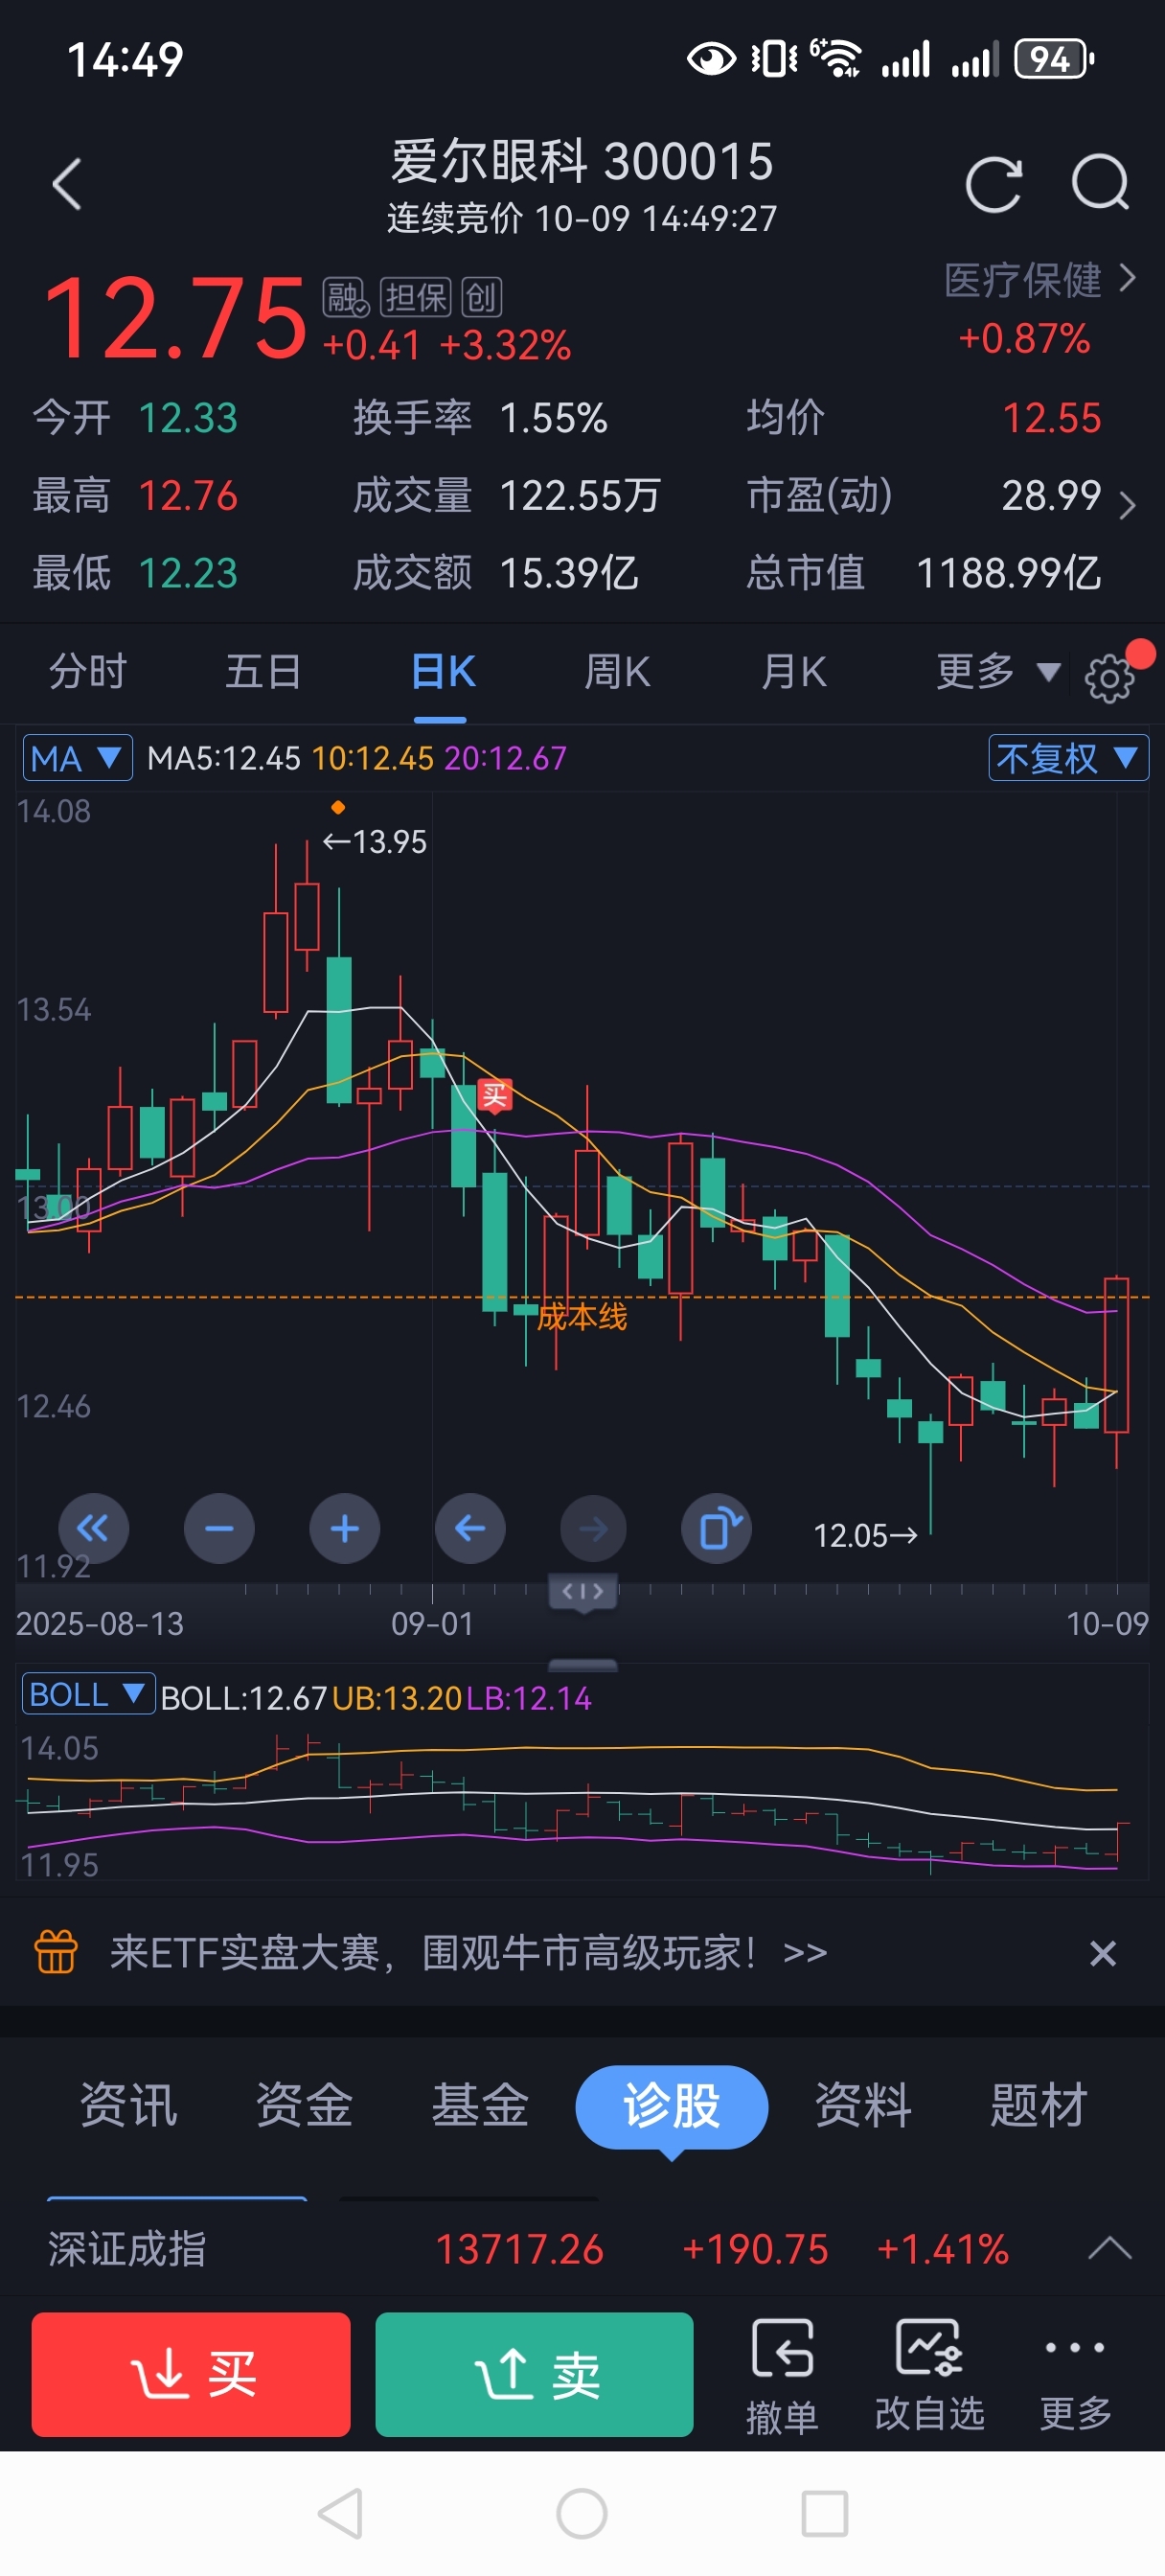Tap the 13.95 high price label
This screenshot has width=1165, height=2576.
pyautogui.click(x=375, y=842)
